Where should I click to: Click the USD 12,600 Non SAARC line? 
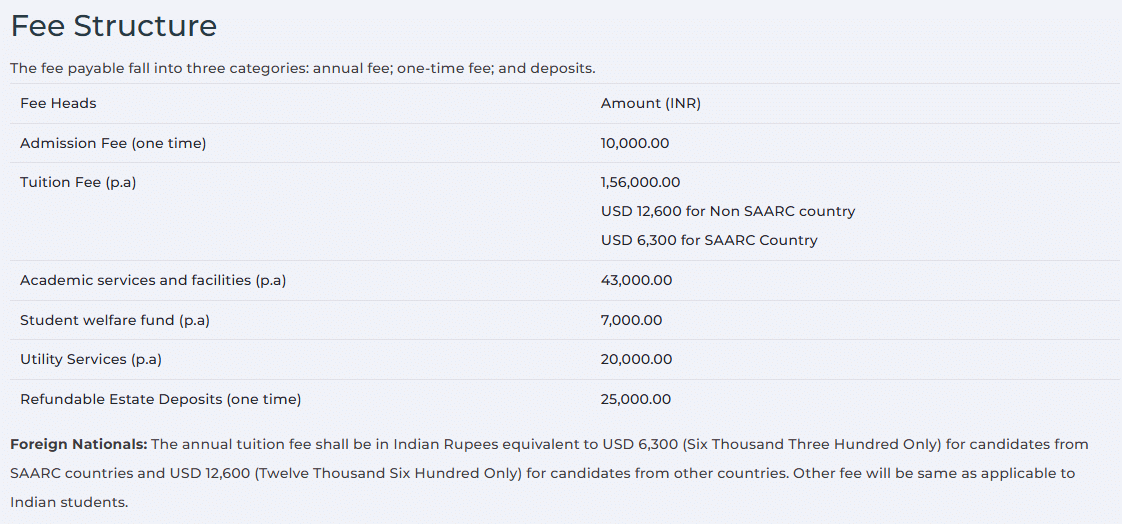click(728, 211)
